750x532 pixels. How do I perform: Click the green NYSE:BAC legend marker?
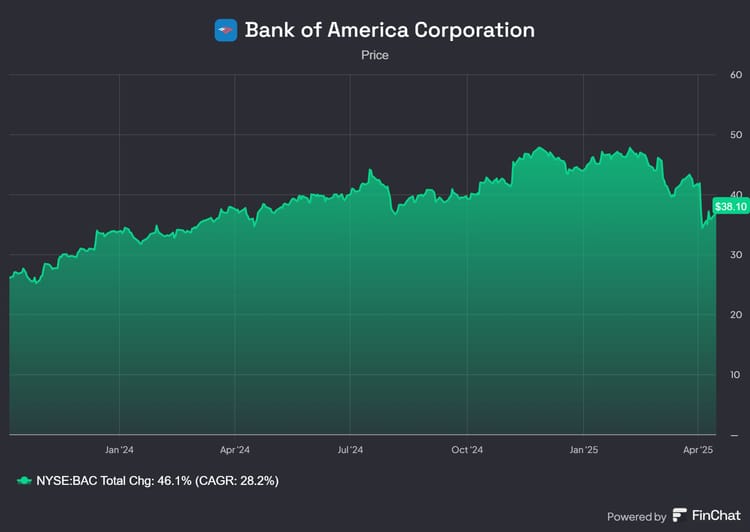point(24,481)
